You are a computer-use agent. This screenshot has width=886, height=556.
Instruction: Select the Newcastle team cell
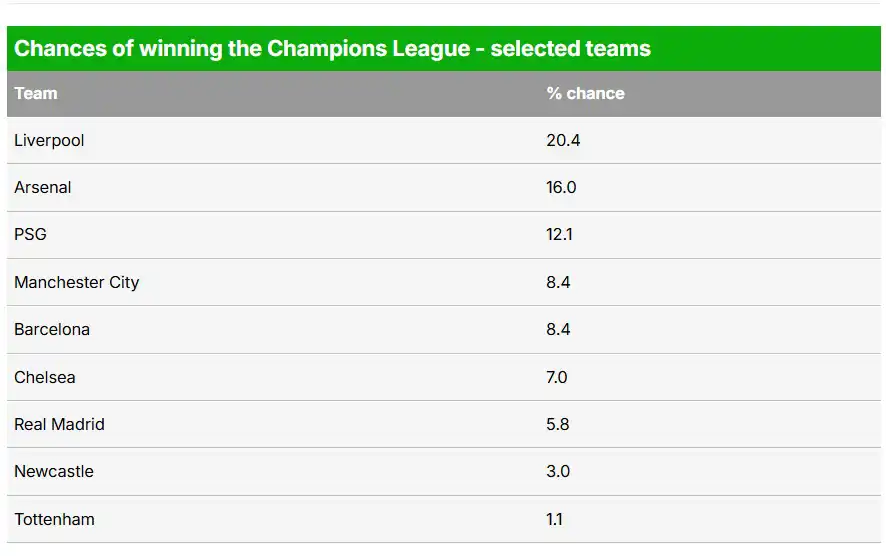[x=54, y=471]
